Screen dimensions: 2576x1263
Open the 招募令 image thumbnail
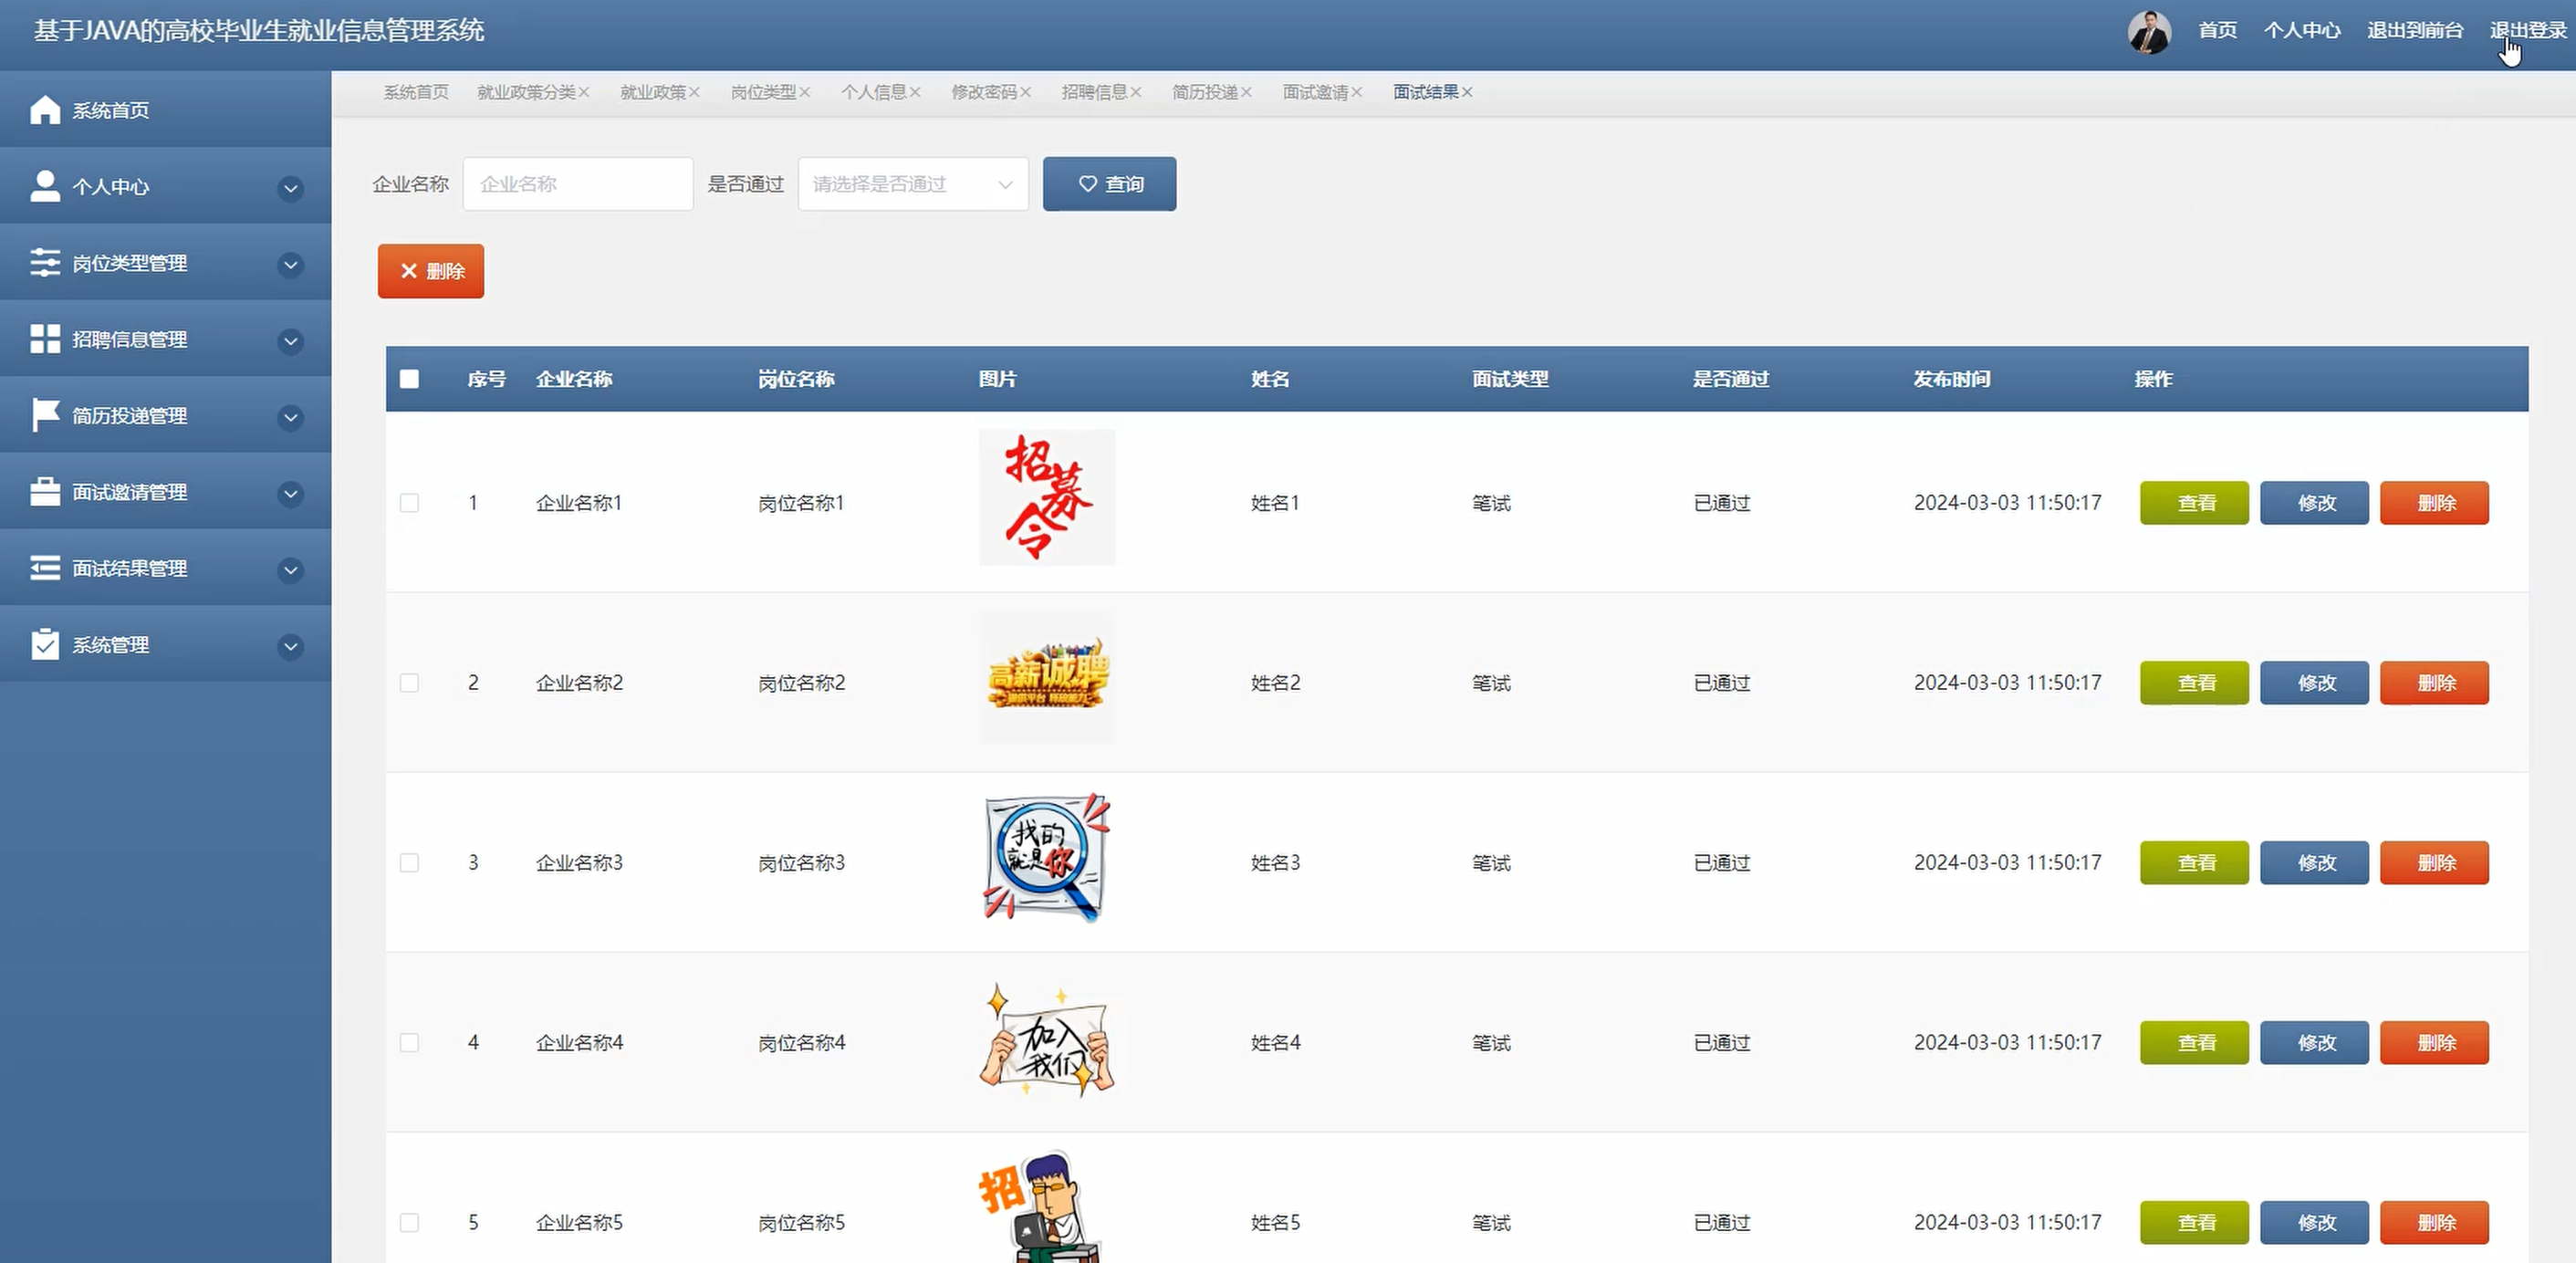point(1046,497)
